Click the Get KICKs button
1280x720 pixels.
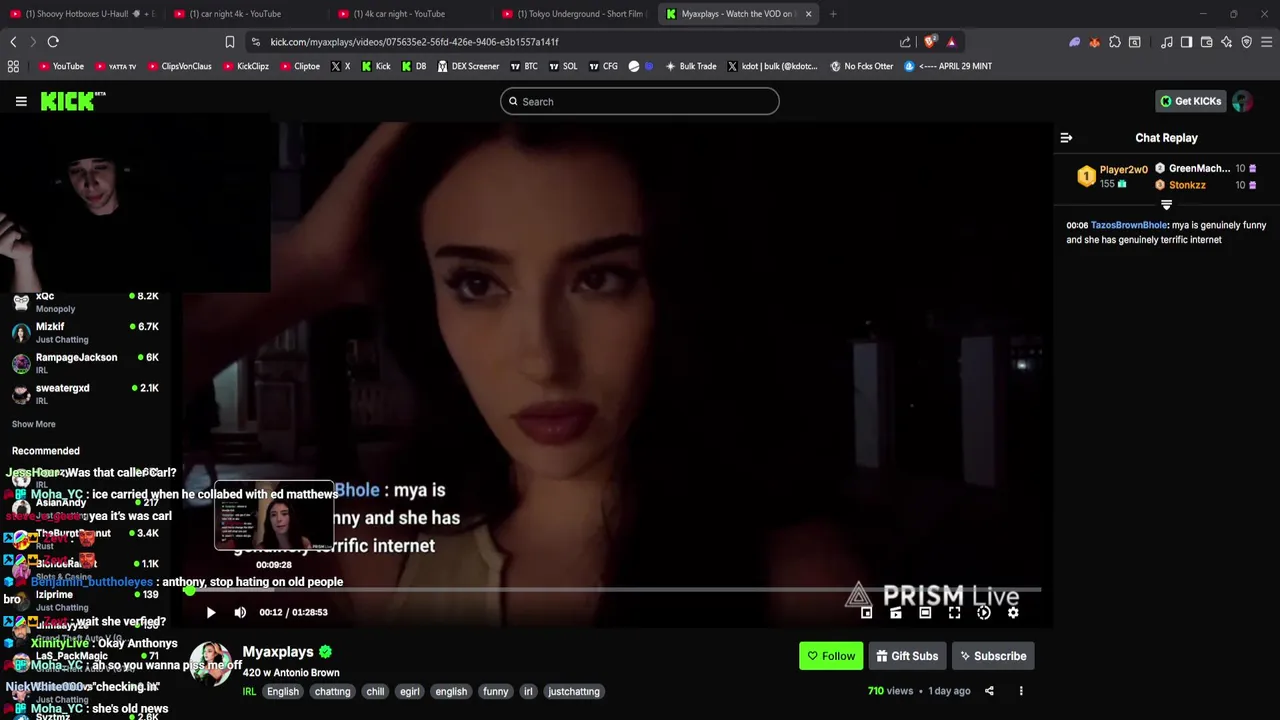(x=1190, y=101)
